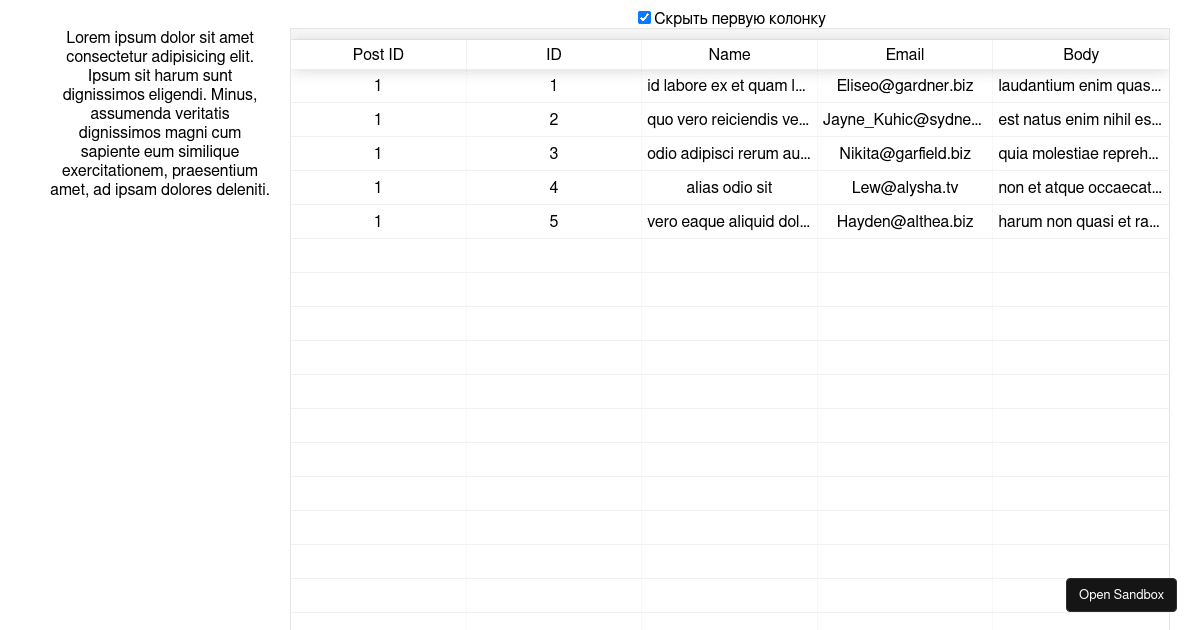Click the Lorem ipsum paragraph text

[160, 113]
